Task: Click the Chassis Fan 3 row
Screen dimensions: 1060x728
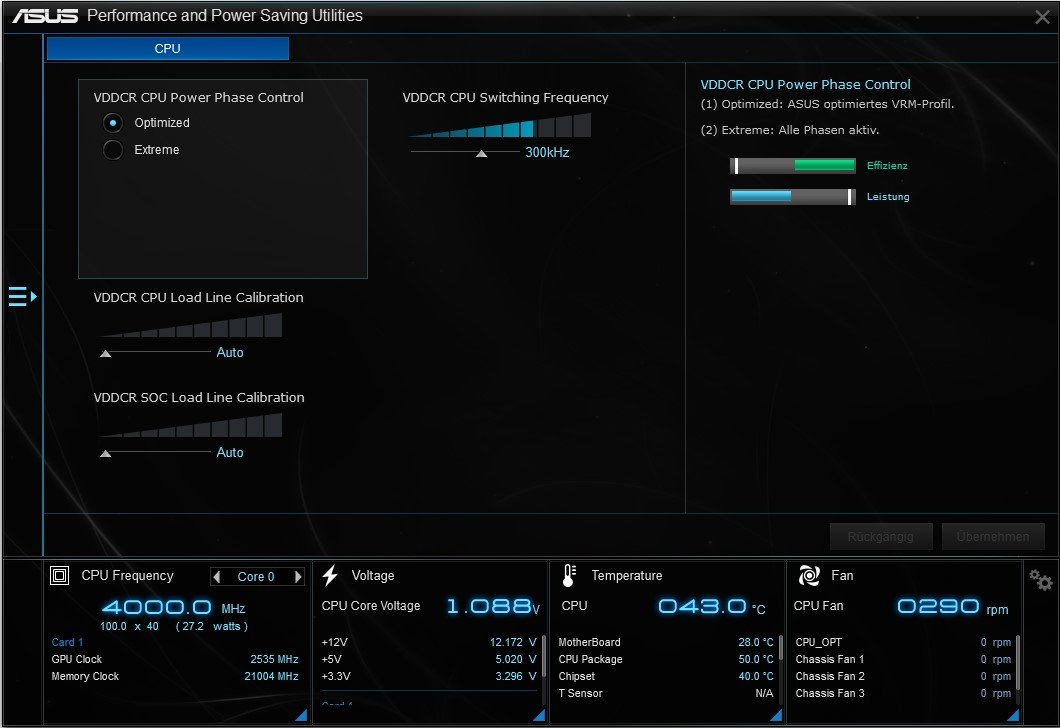Action: (903, 693)
